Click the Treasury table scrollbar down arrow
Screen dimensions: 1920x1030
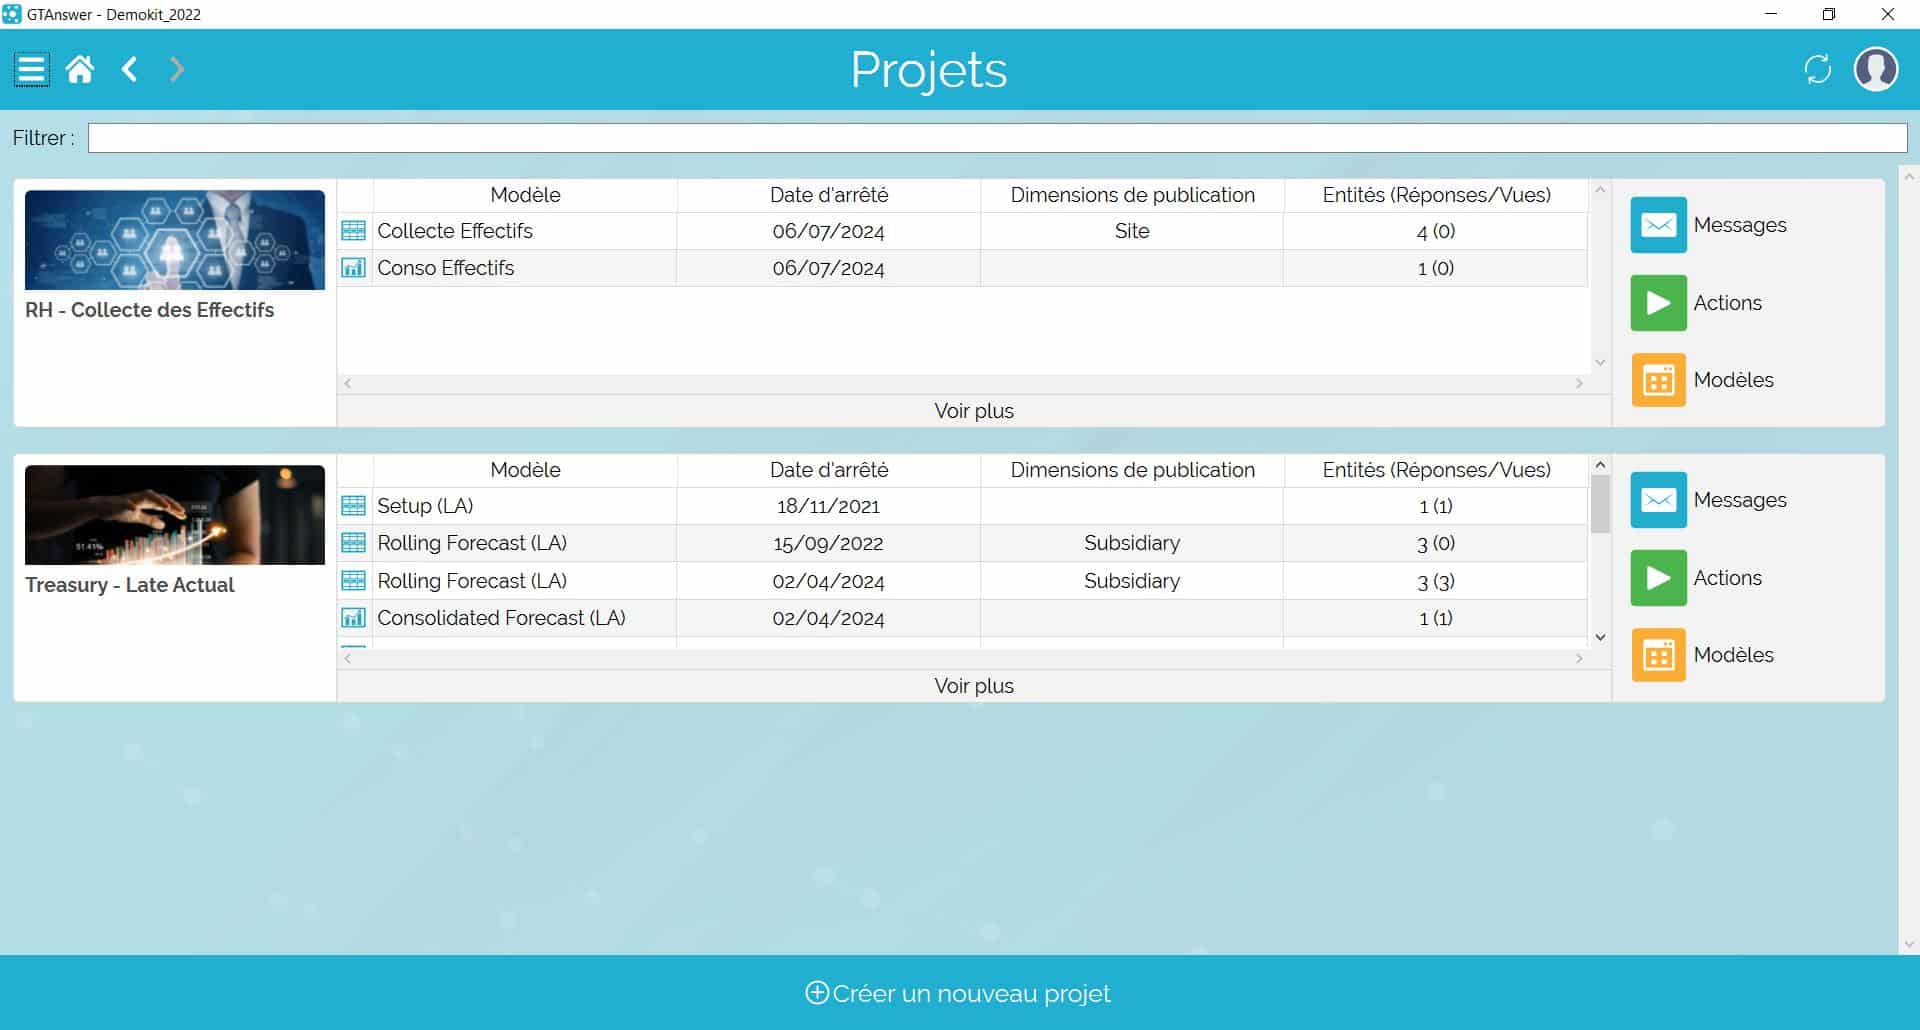pyautogui.click(x=1600, y=637)
